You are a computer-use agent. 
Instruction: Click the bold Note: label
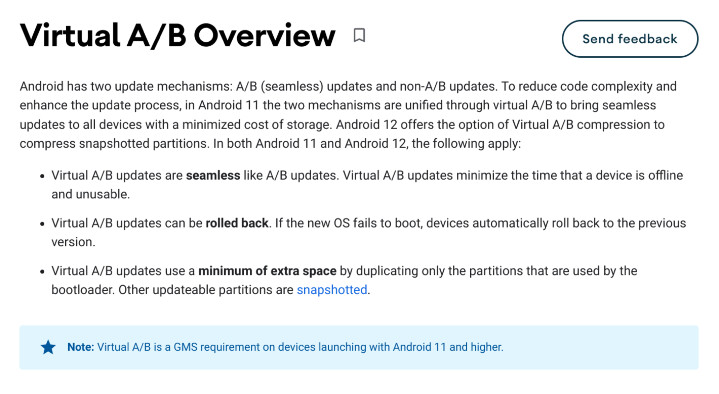click(81, 347)
